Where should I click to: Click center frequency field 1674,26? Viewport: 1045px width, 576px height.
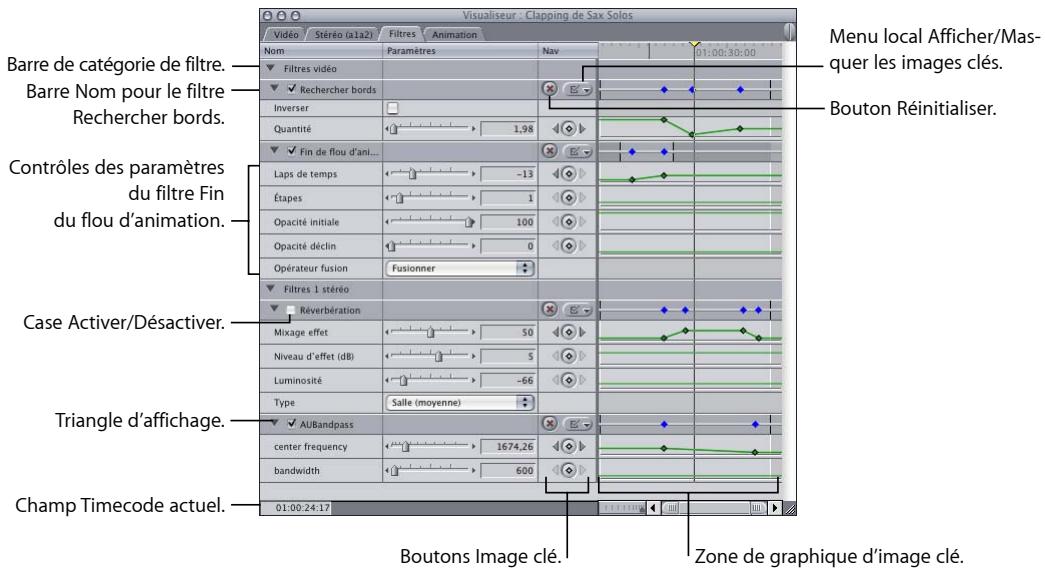(508, 447)
